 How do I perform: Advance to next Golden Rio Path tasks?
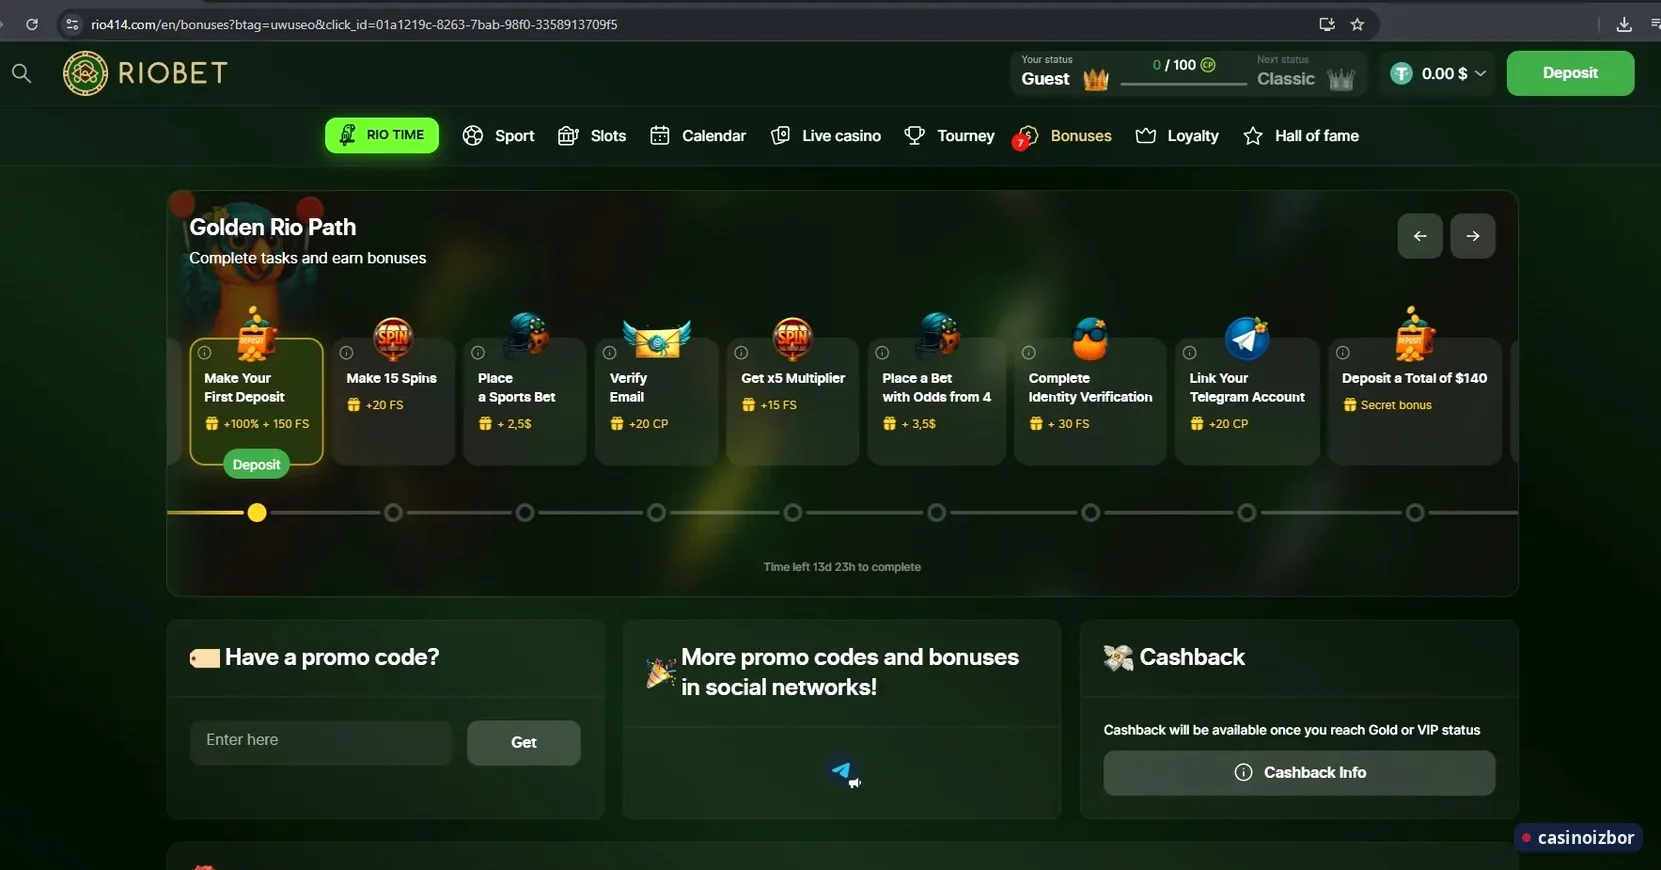pyautogui.click(x=1473, y=236)
